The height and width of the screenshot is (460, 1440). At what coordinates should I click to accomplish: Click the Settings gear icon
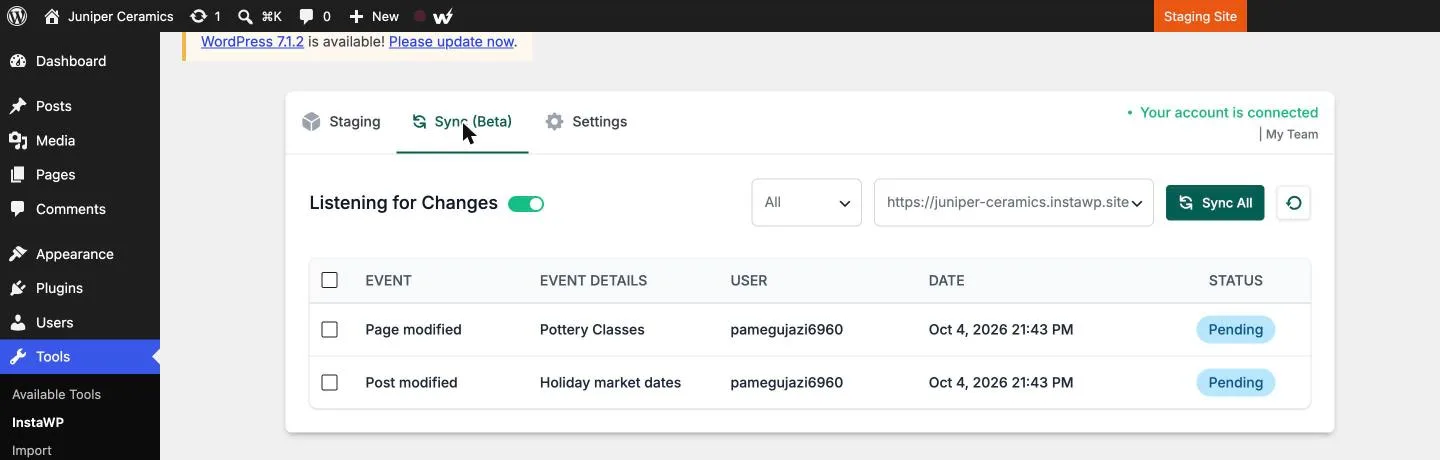554,122
